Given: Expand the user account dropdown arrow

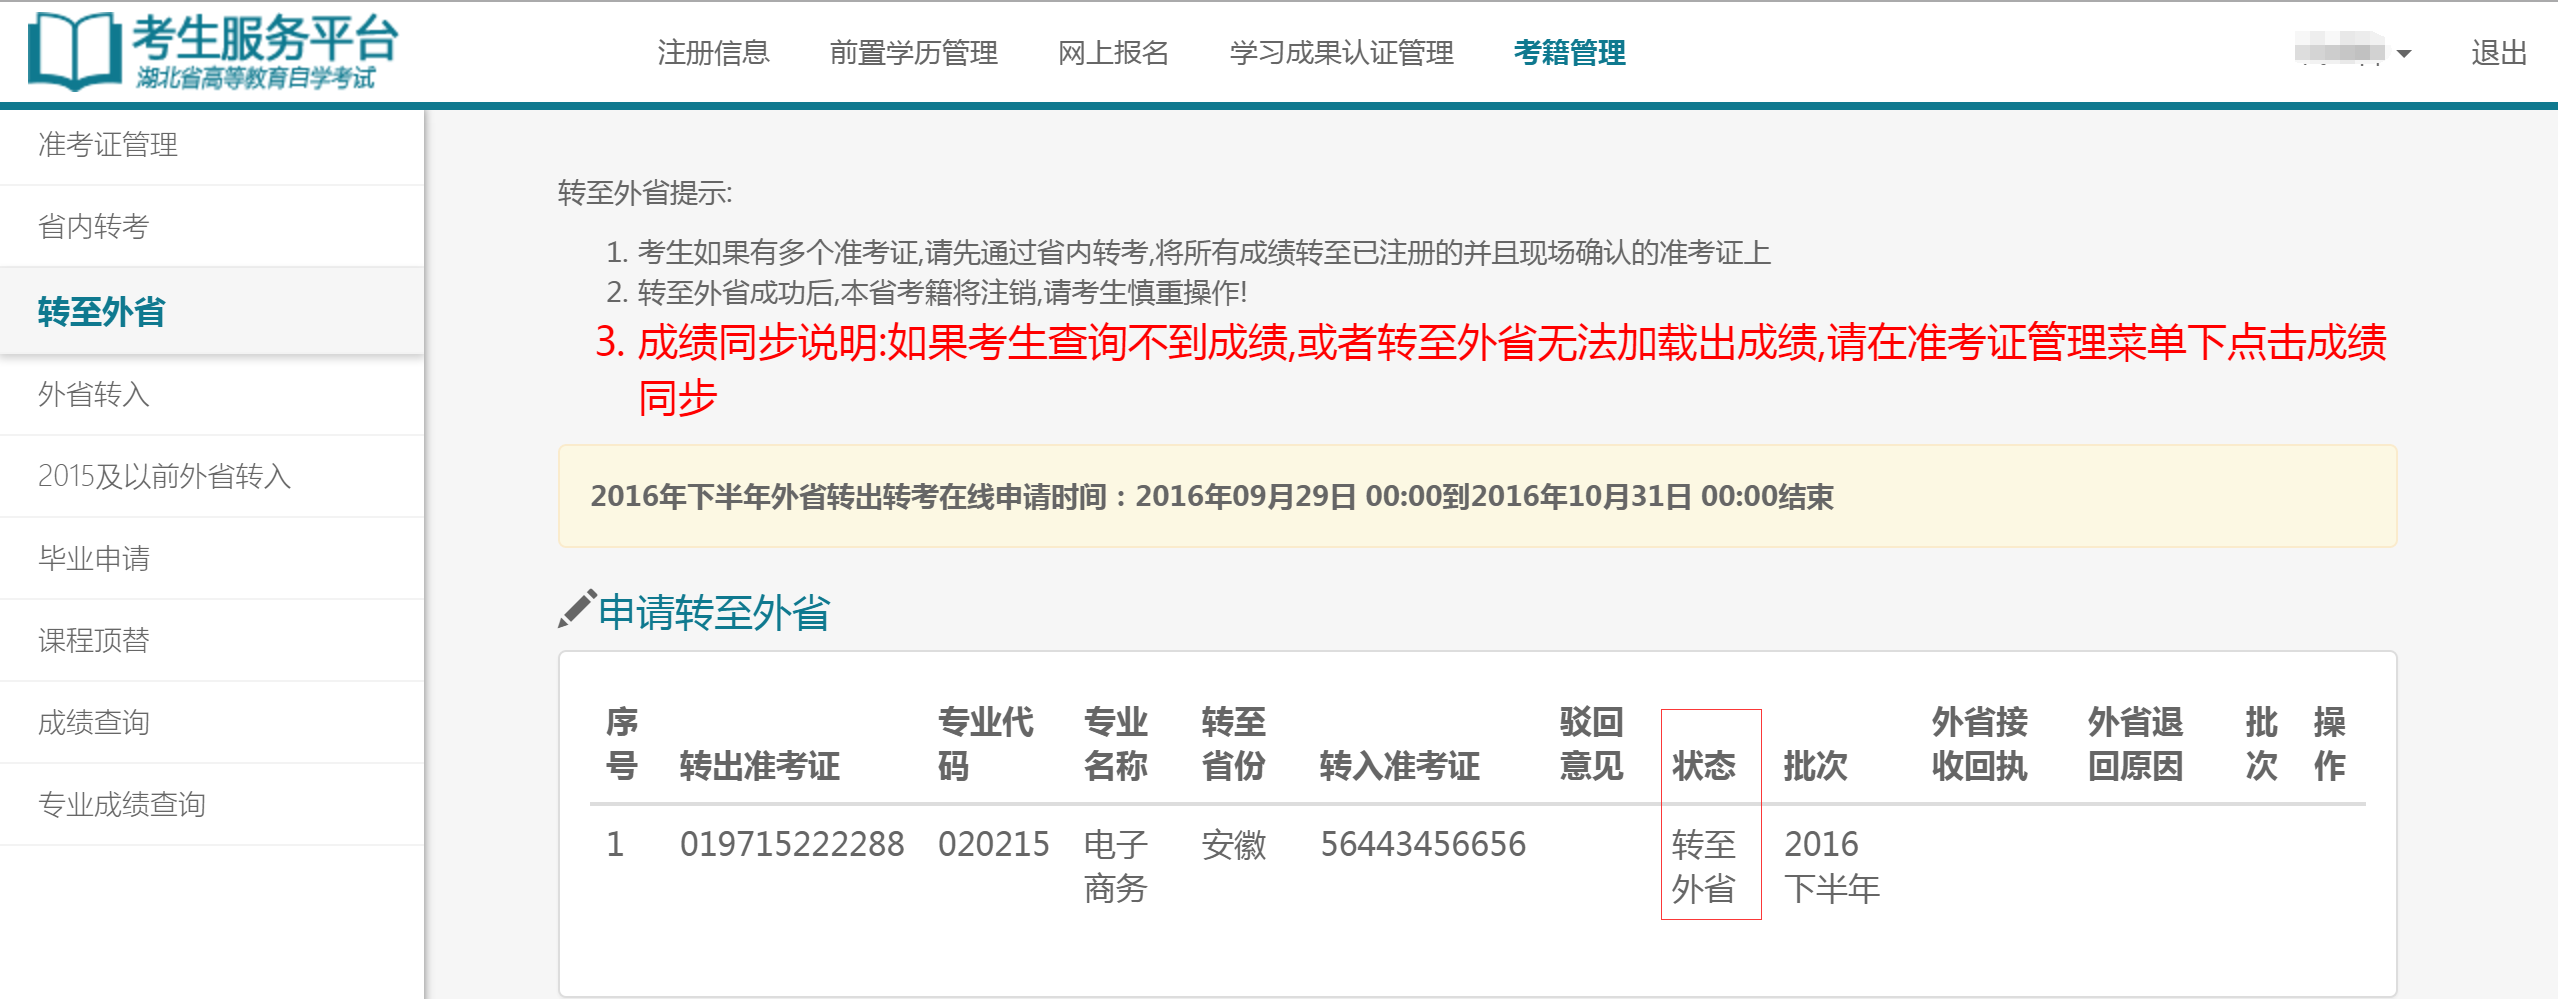Looking at the screenshot, I should coord(2404,54).
